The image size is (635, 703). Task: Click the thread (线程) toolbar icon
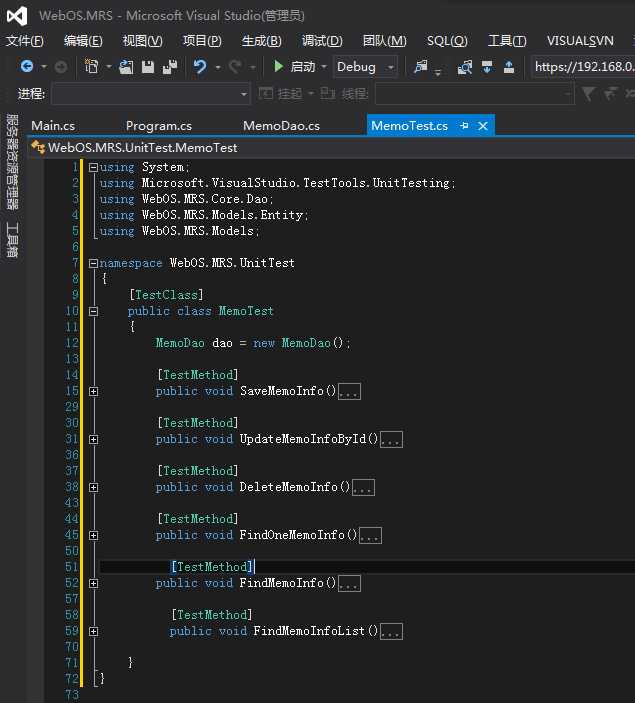tap(327, 94)
